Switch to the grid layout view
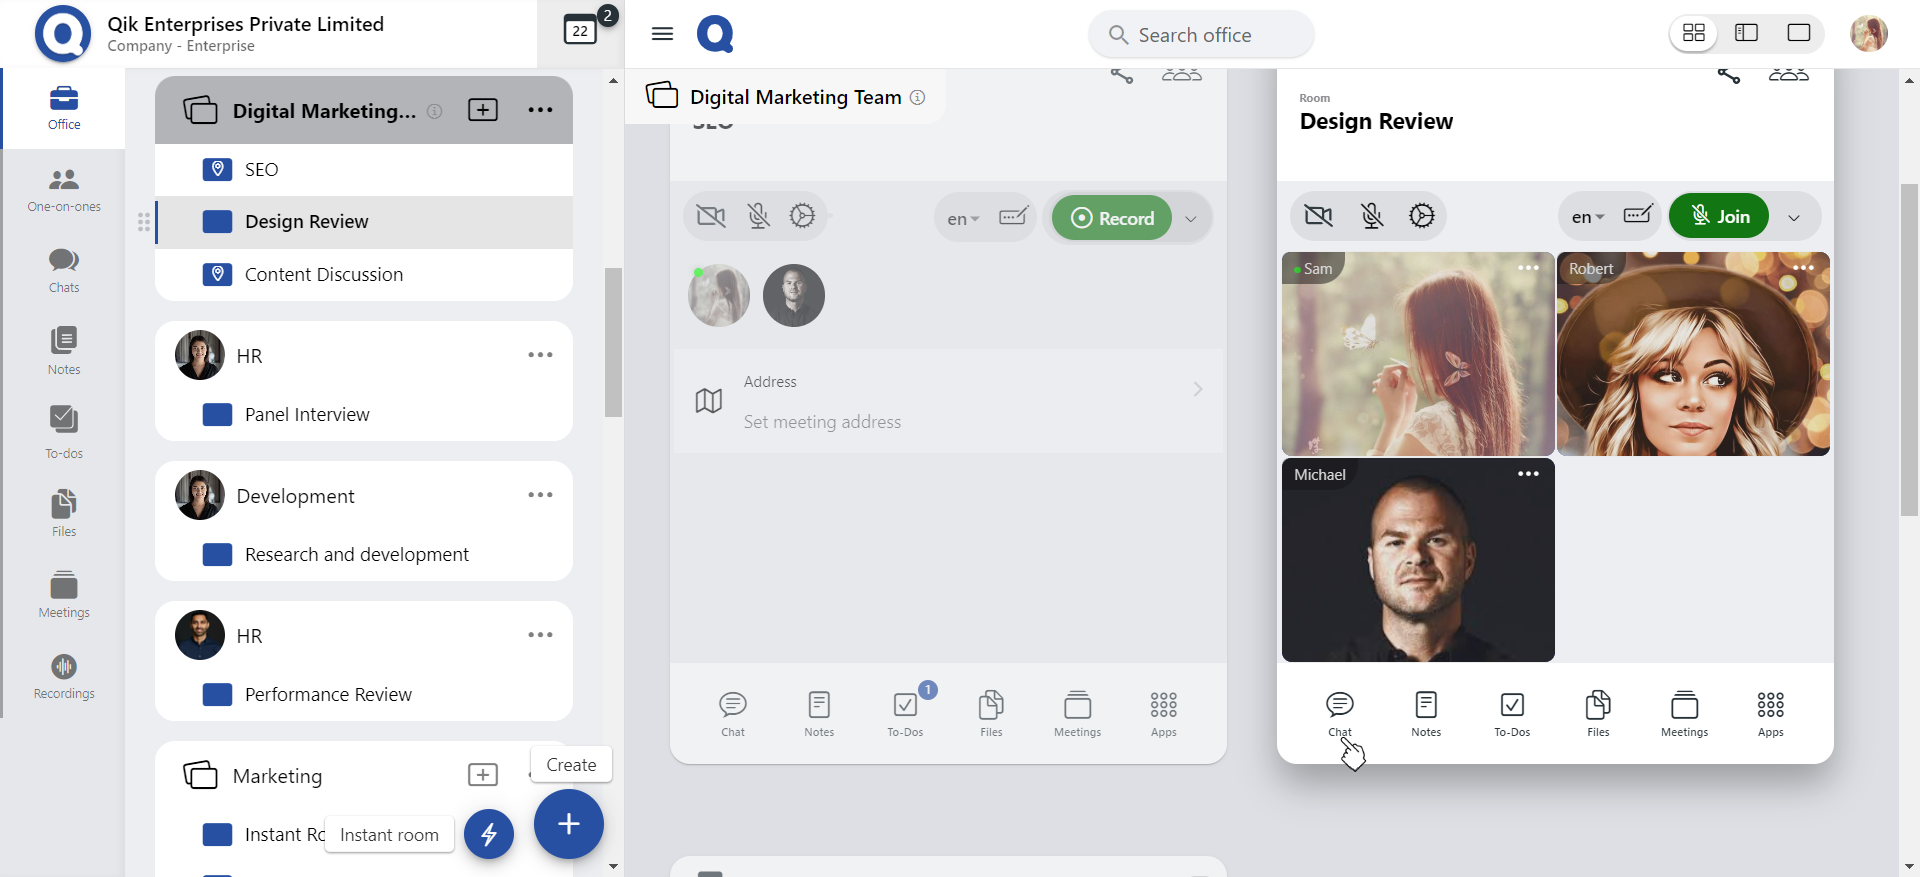This screenshot has width=1920, height=877. tap(1694, 33)
